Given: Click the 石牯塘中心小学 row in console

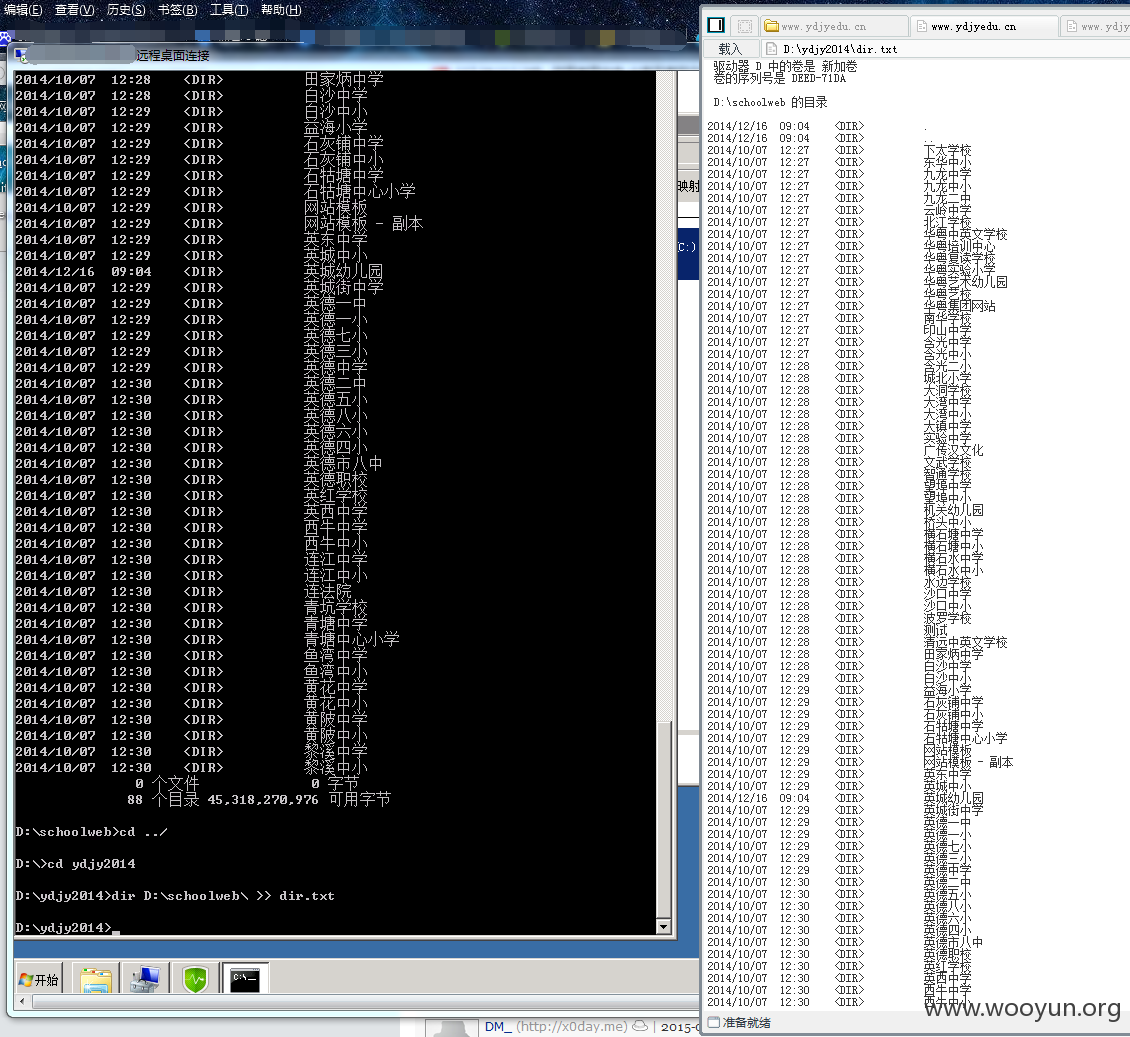Looking at the screenshot, I should point(215,192).
